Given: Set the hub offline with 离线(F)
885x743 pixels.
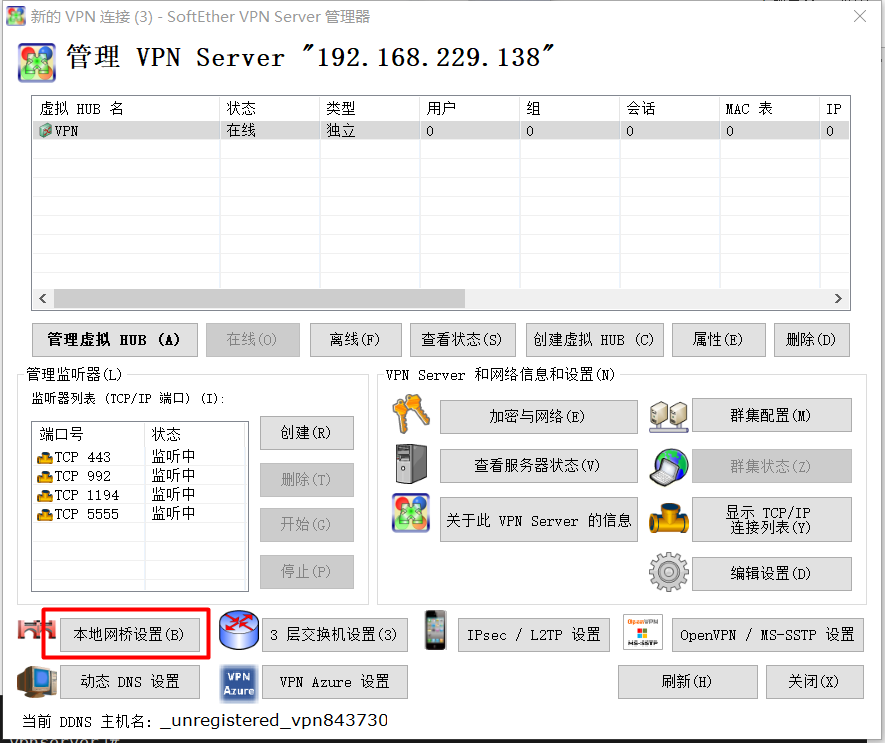Looking at the screenshot, I should pos(356,340).
